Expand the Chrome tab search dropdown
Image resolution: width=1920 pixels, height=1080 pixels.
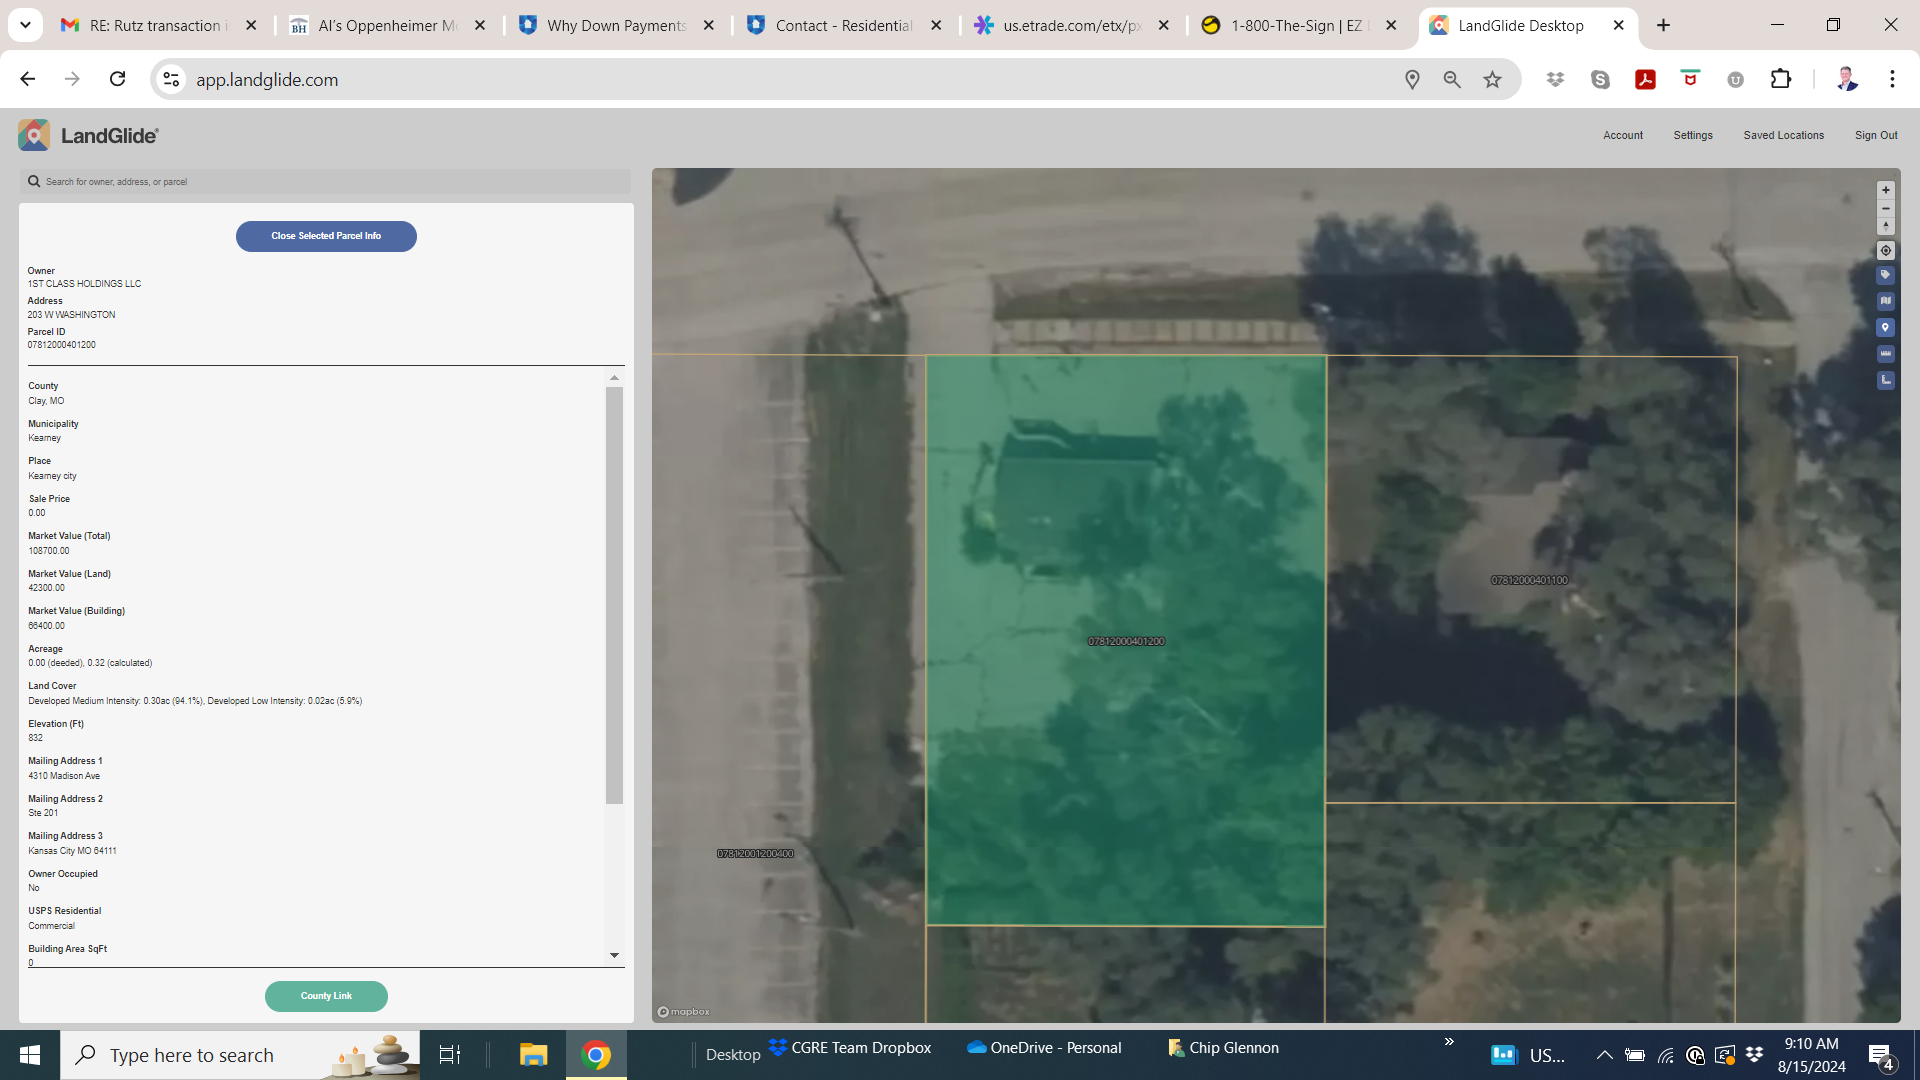[25, 25]
